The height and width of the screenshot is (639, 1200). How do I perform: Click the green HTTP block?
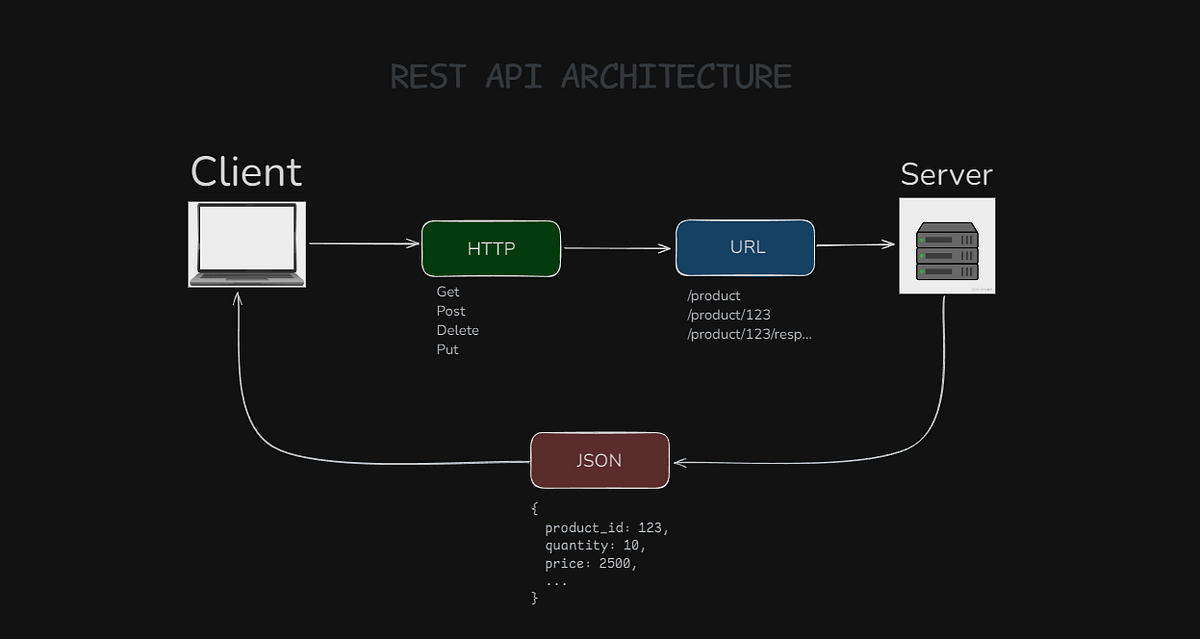tap(491, 248)
